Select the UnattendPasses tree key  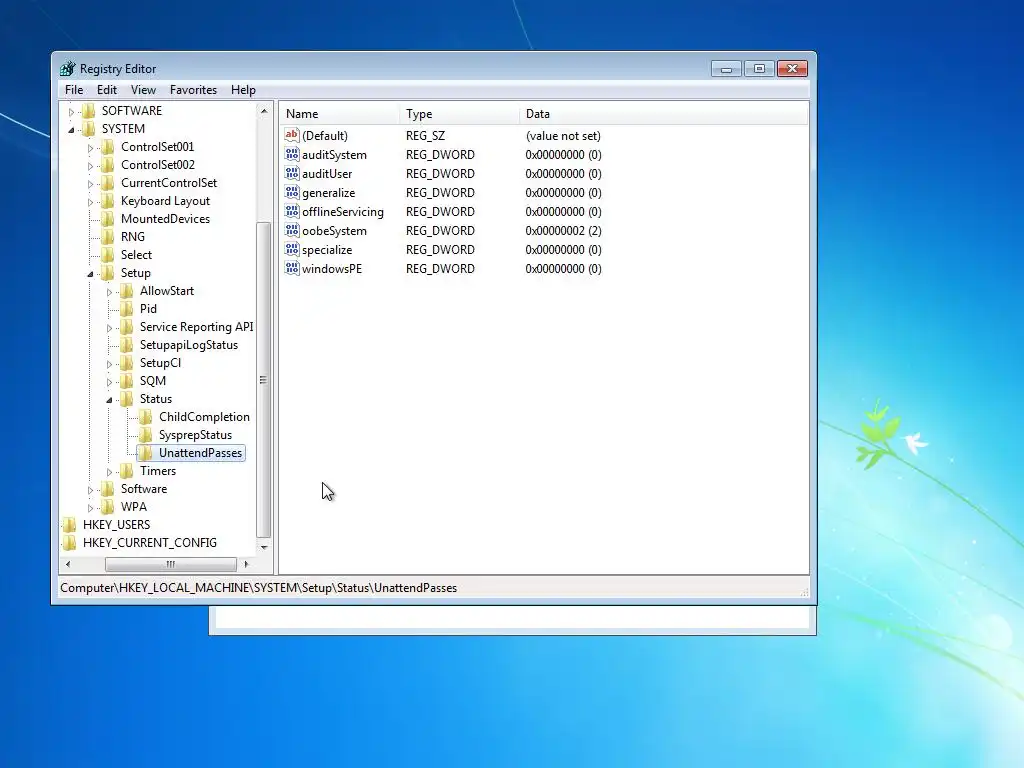pyautogui.click(x=200, y=453)
